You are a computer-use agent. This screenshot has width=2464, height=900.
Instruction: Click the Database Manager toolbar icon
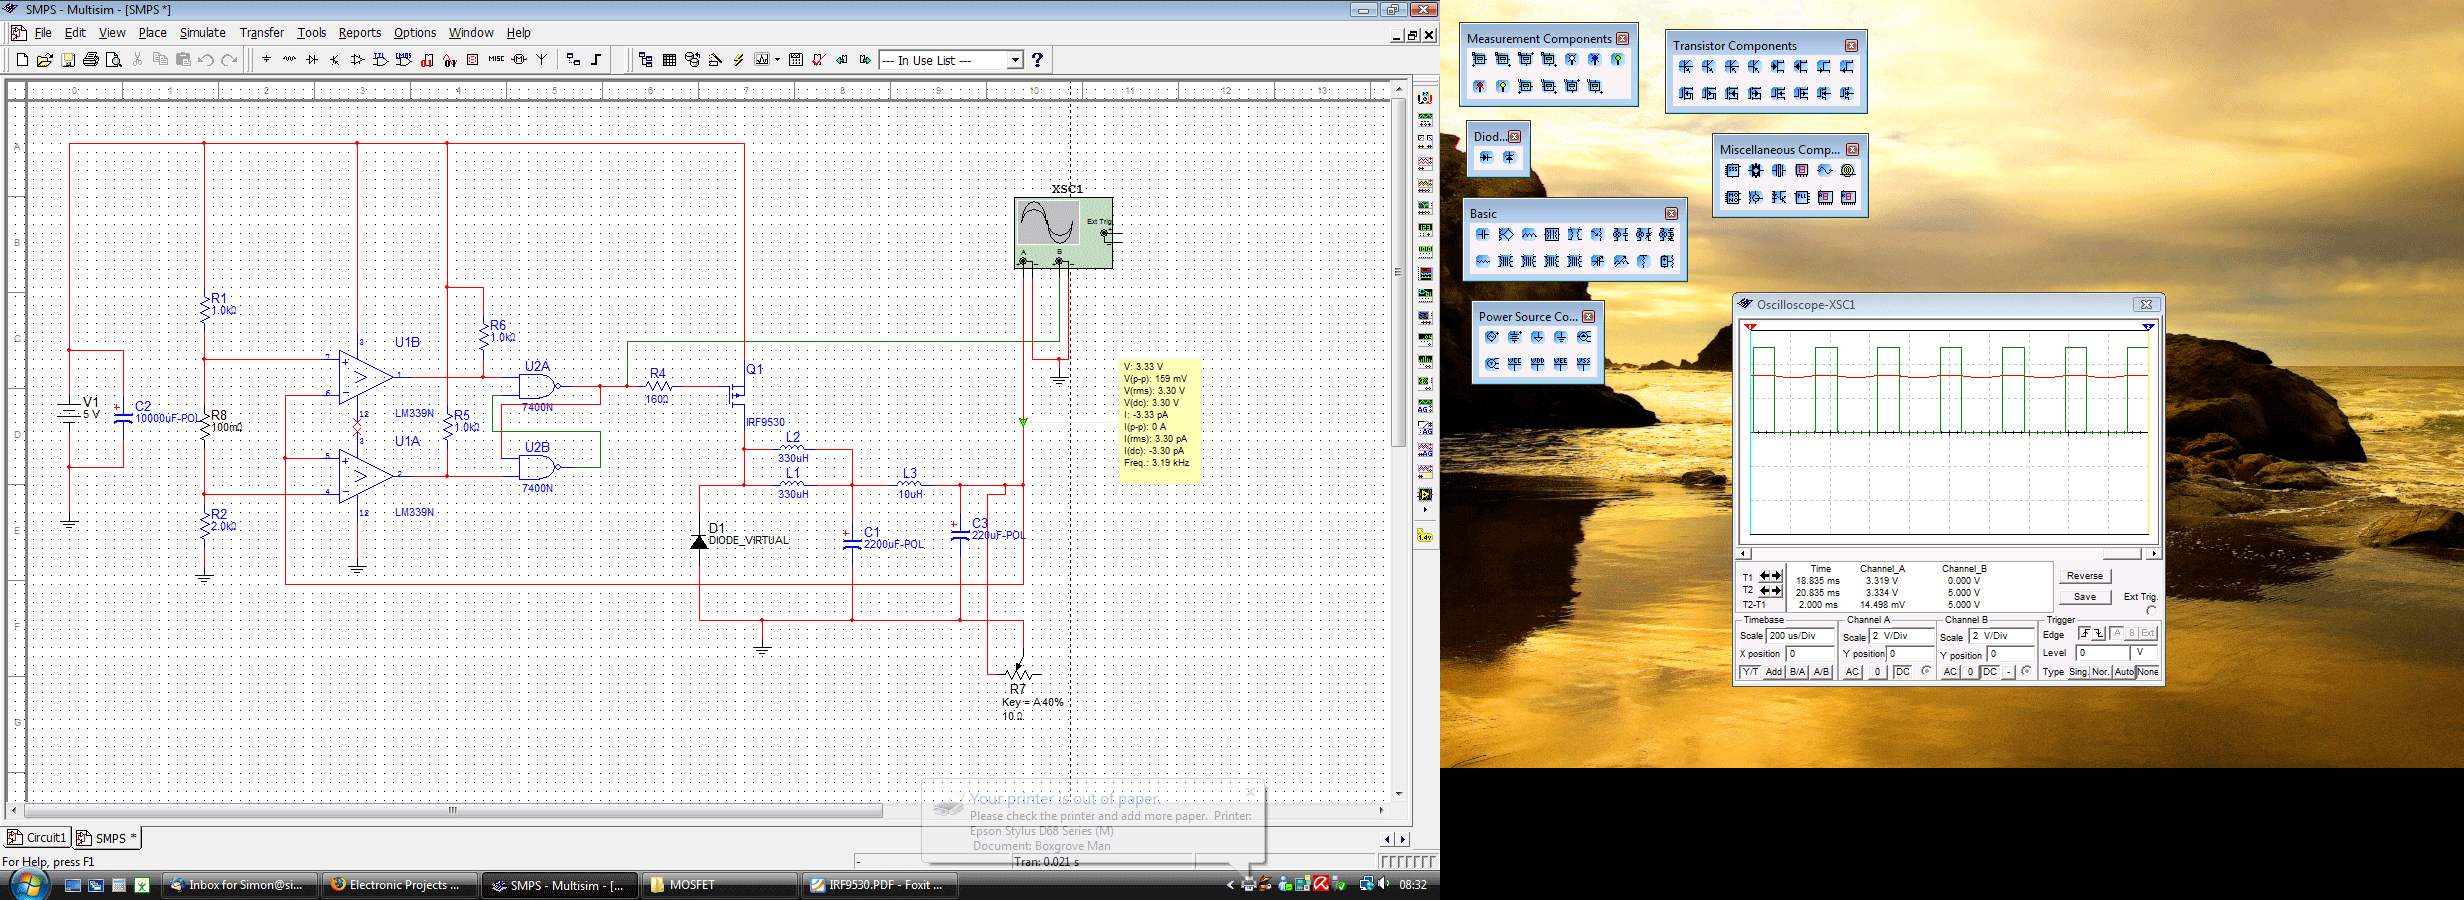point(692,60)
